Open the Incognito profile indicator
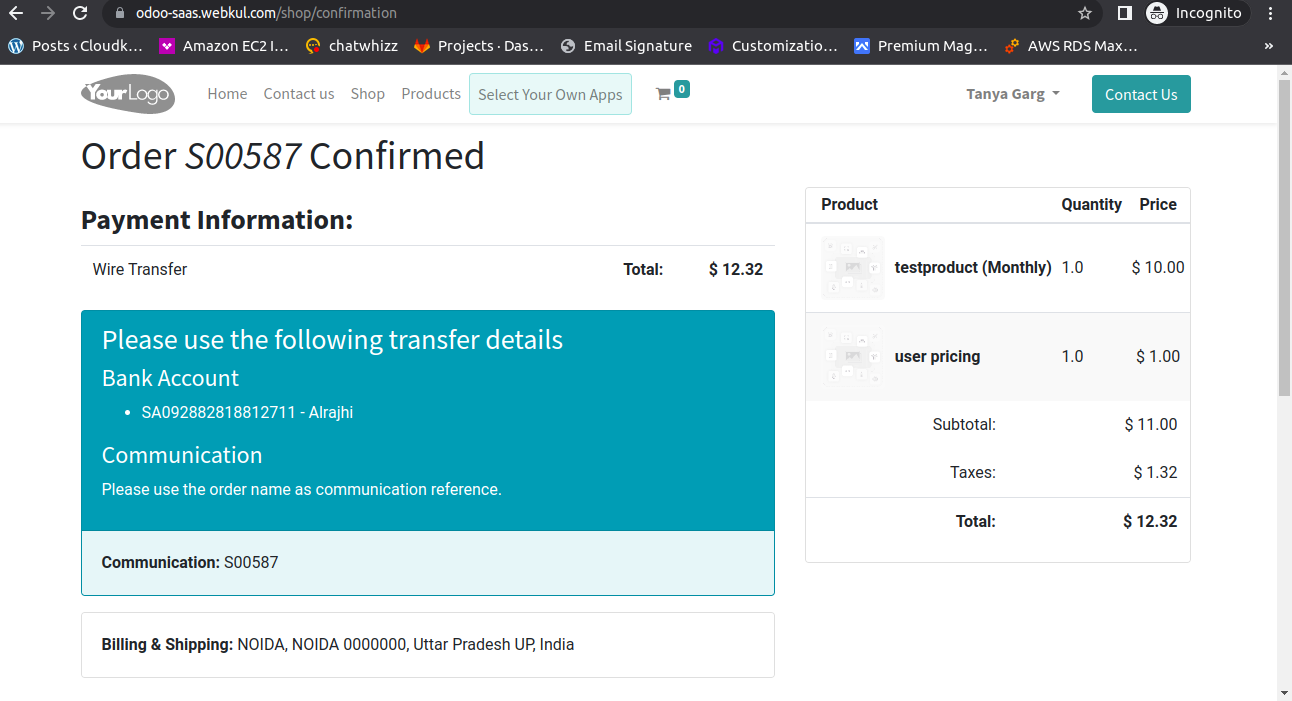 pos(1196,13)
